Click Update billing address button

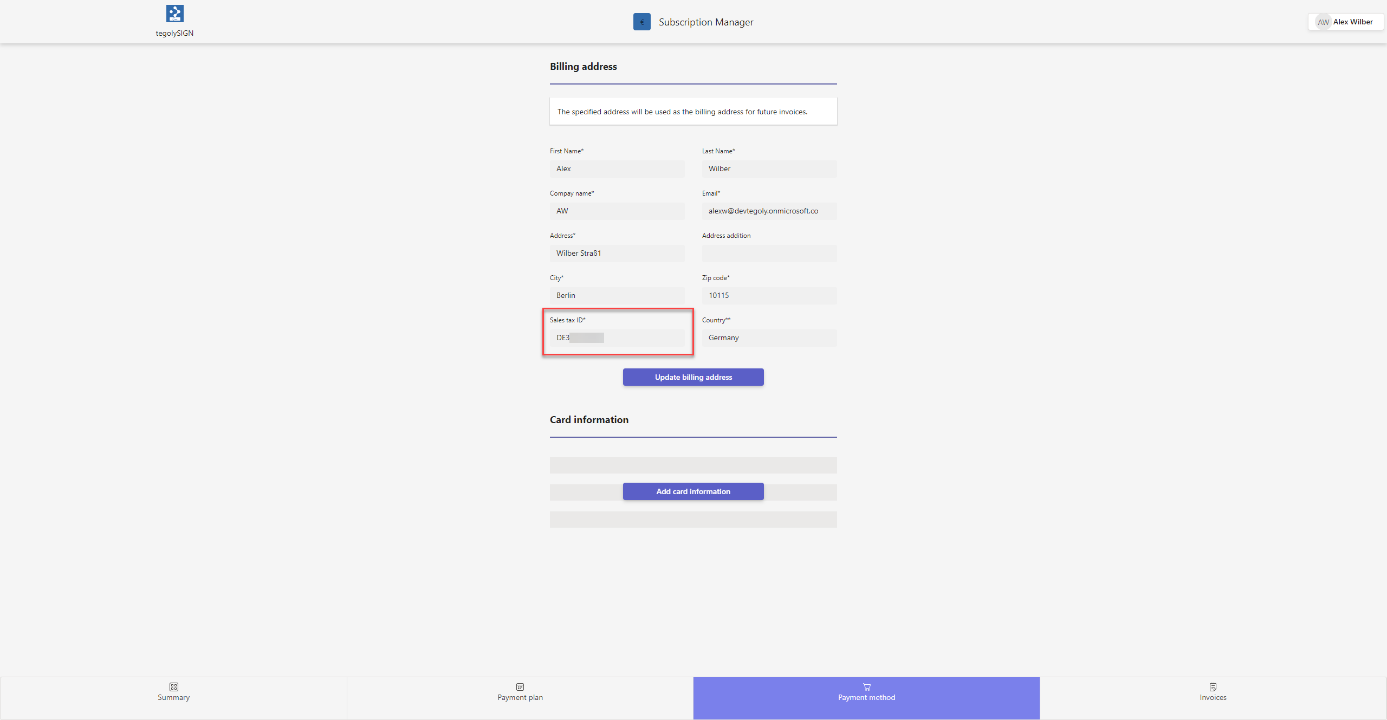point(693,377)
